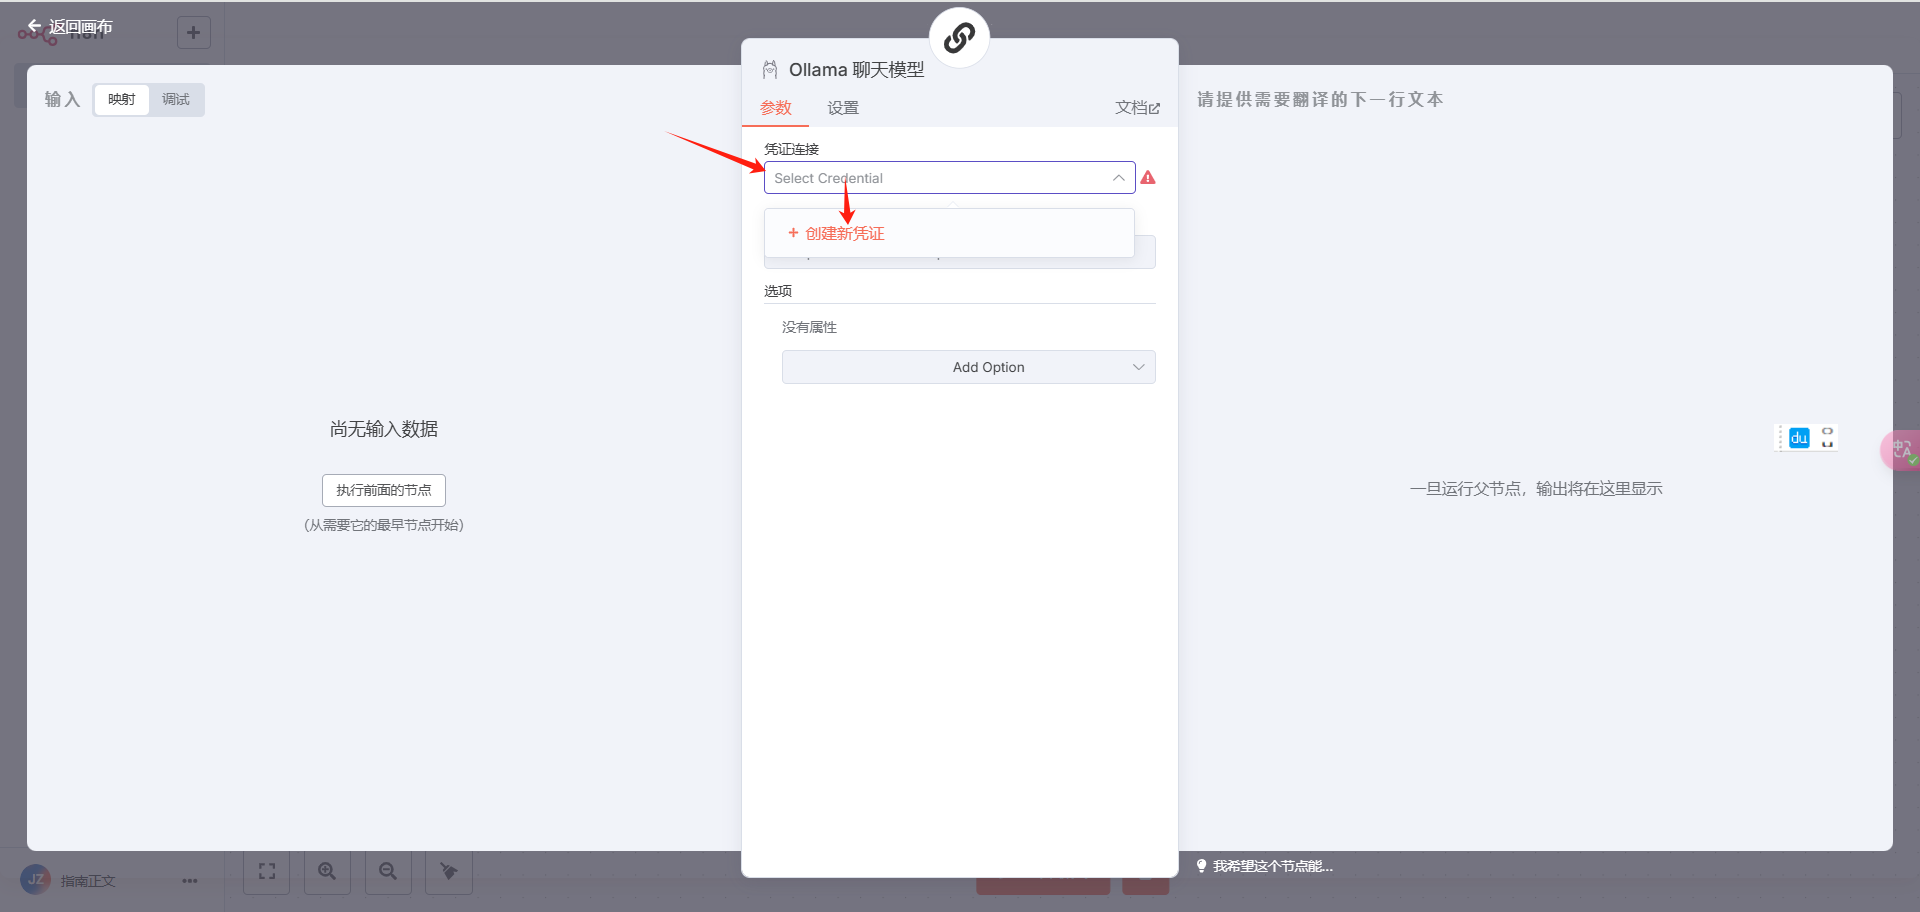
Task: Click the Ollama llama icon in the panel header
Action: click(x=770, y=70)
